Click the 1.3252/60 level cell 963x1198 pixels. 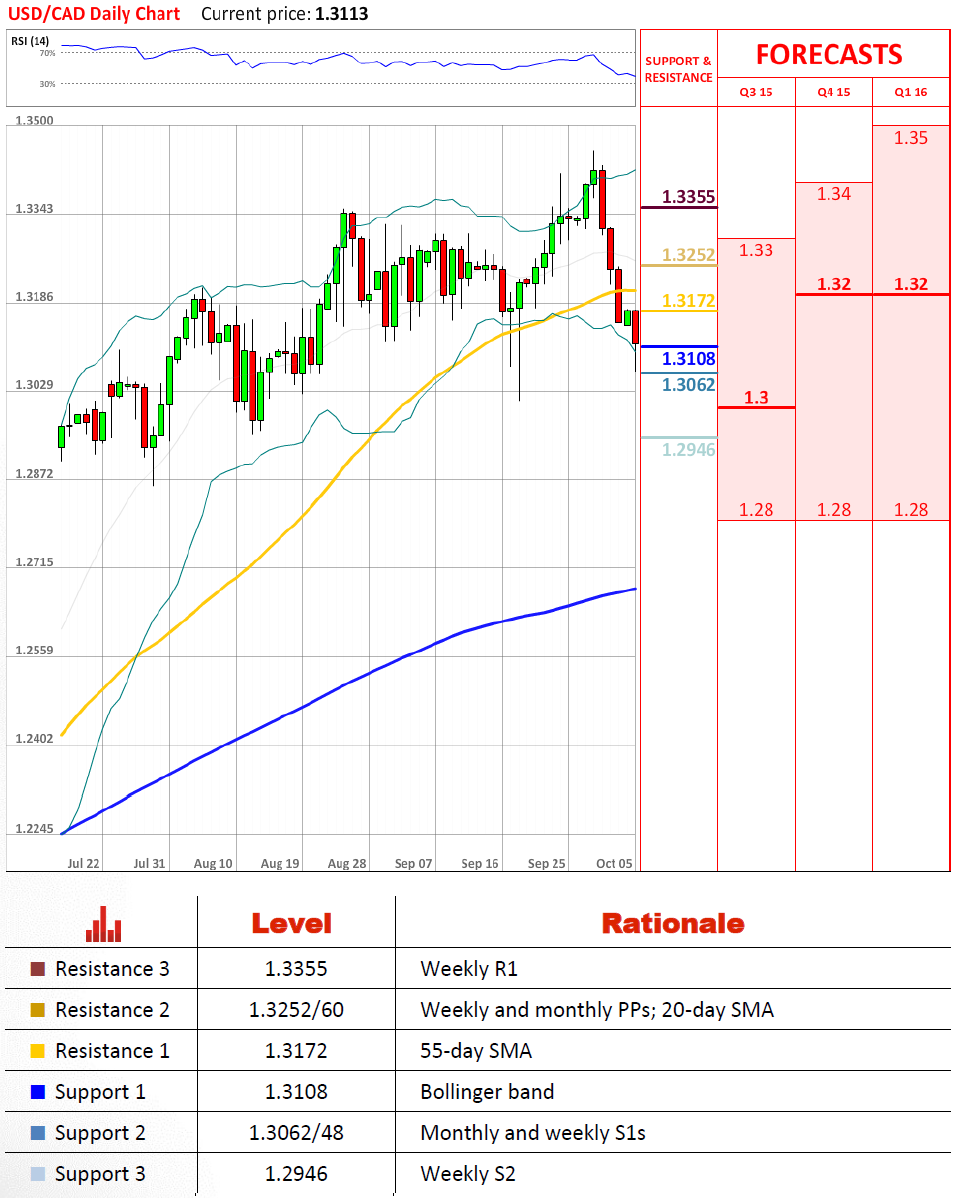(296, 1010)
